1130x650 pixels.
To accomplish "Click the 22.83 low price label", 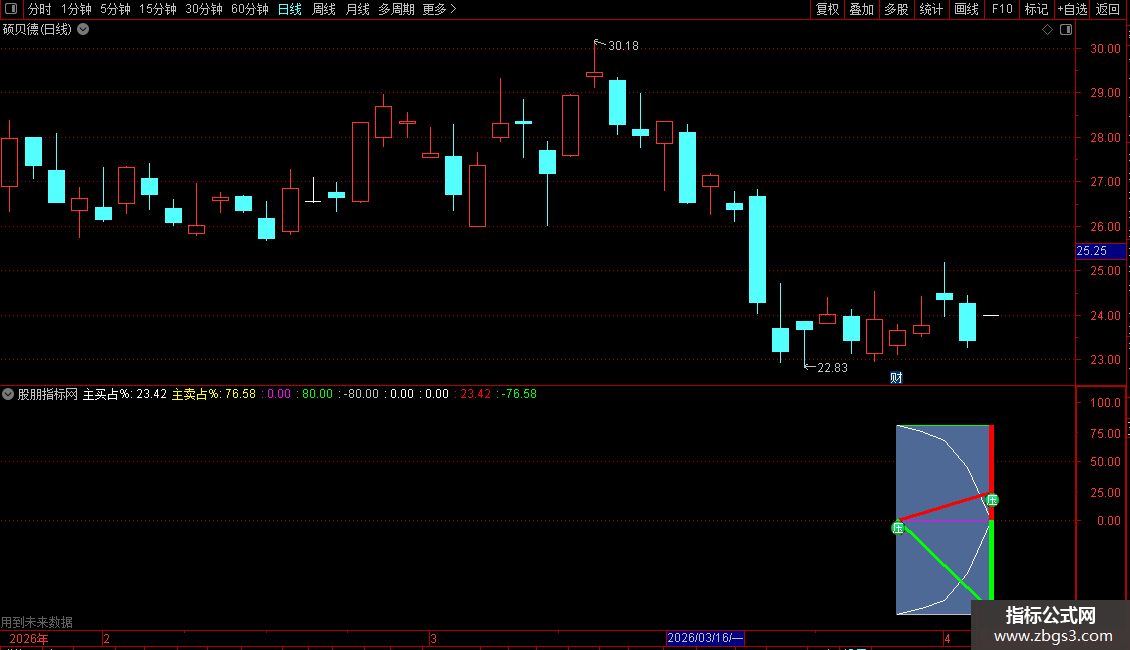I will (832, 368).
